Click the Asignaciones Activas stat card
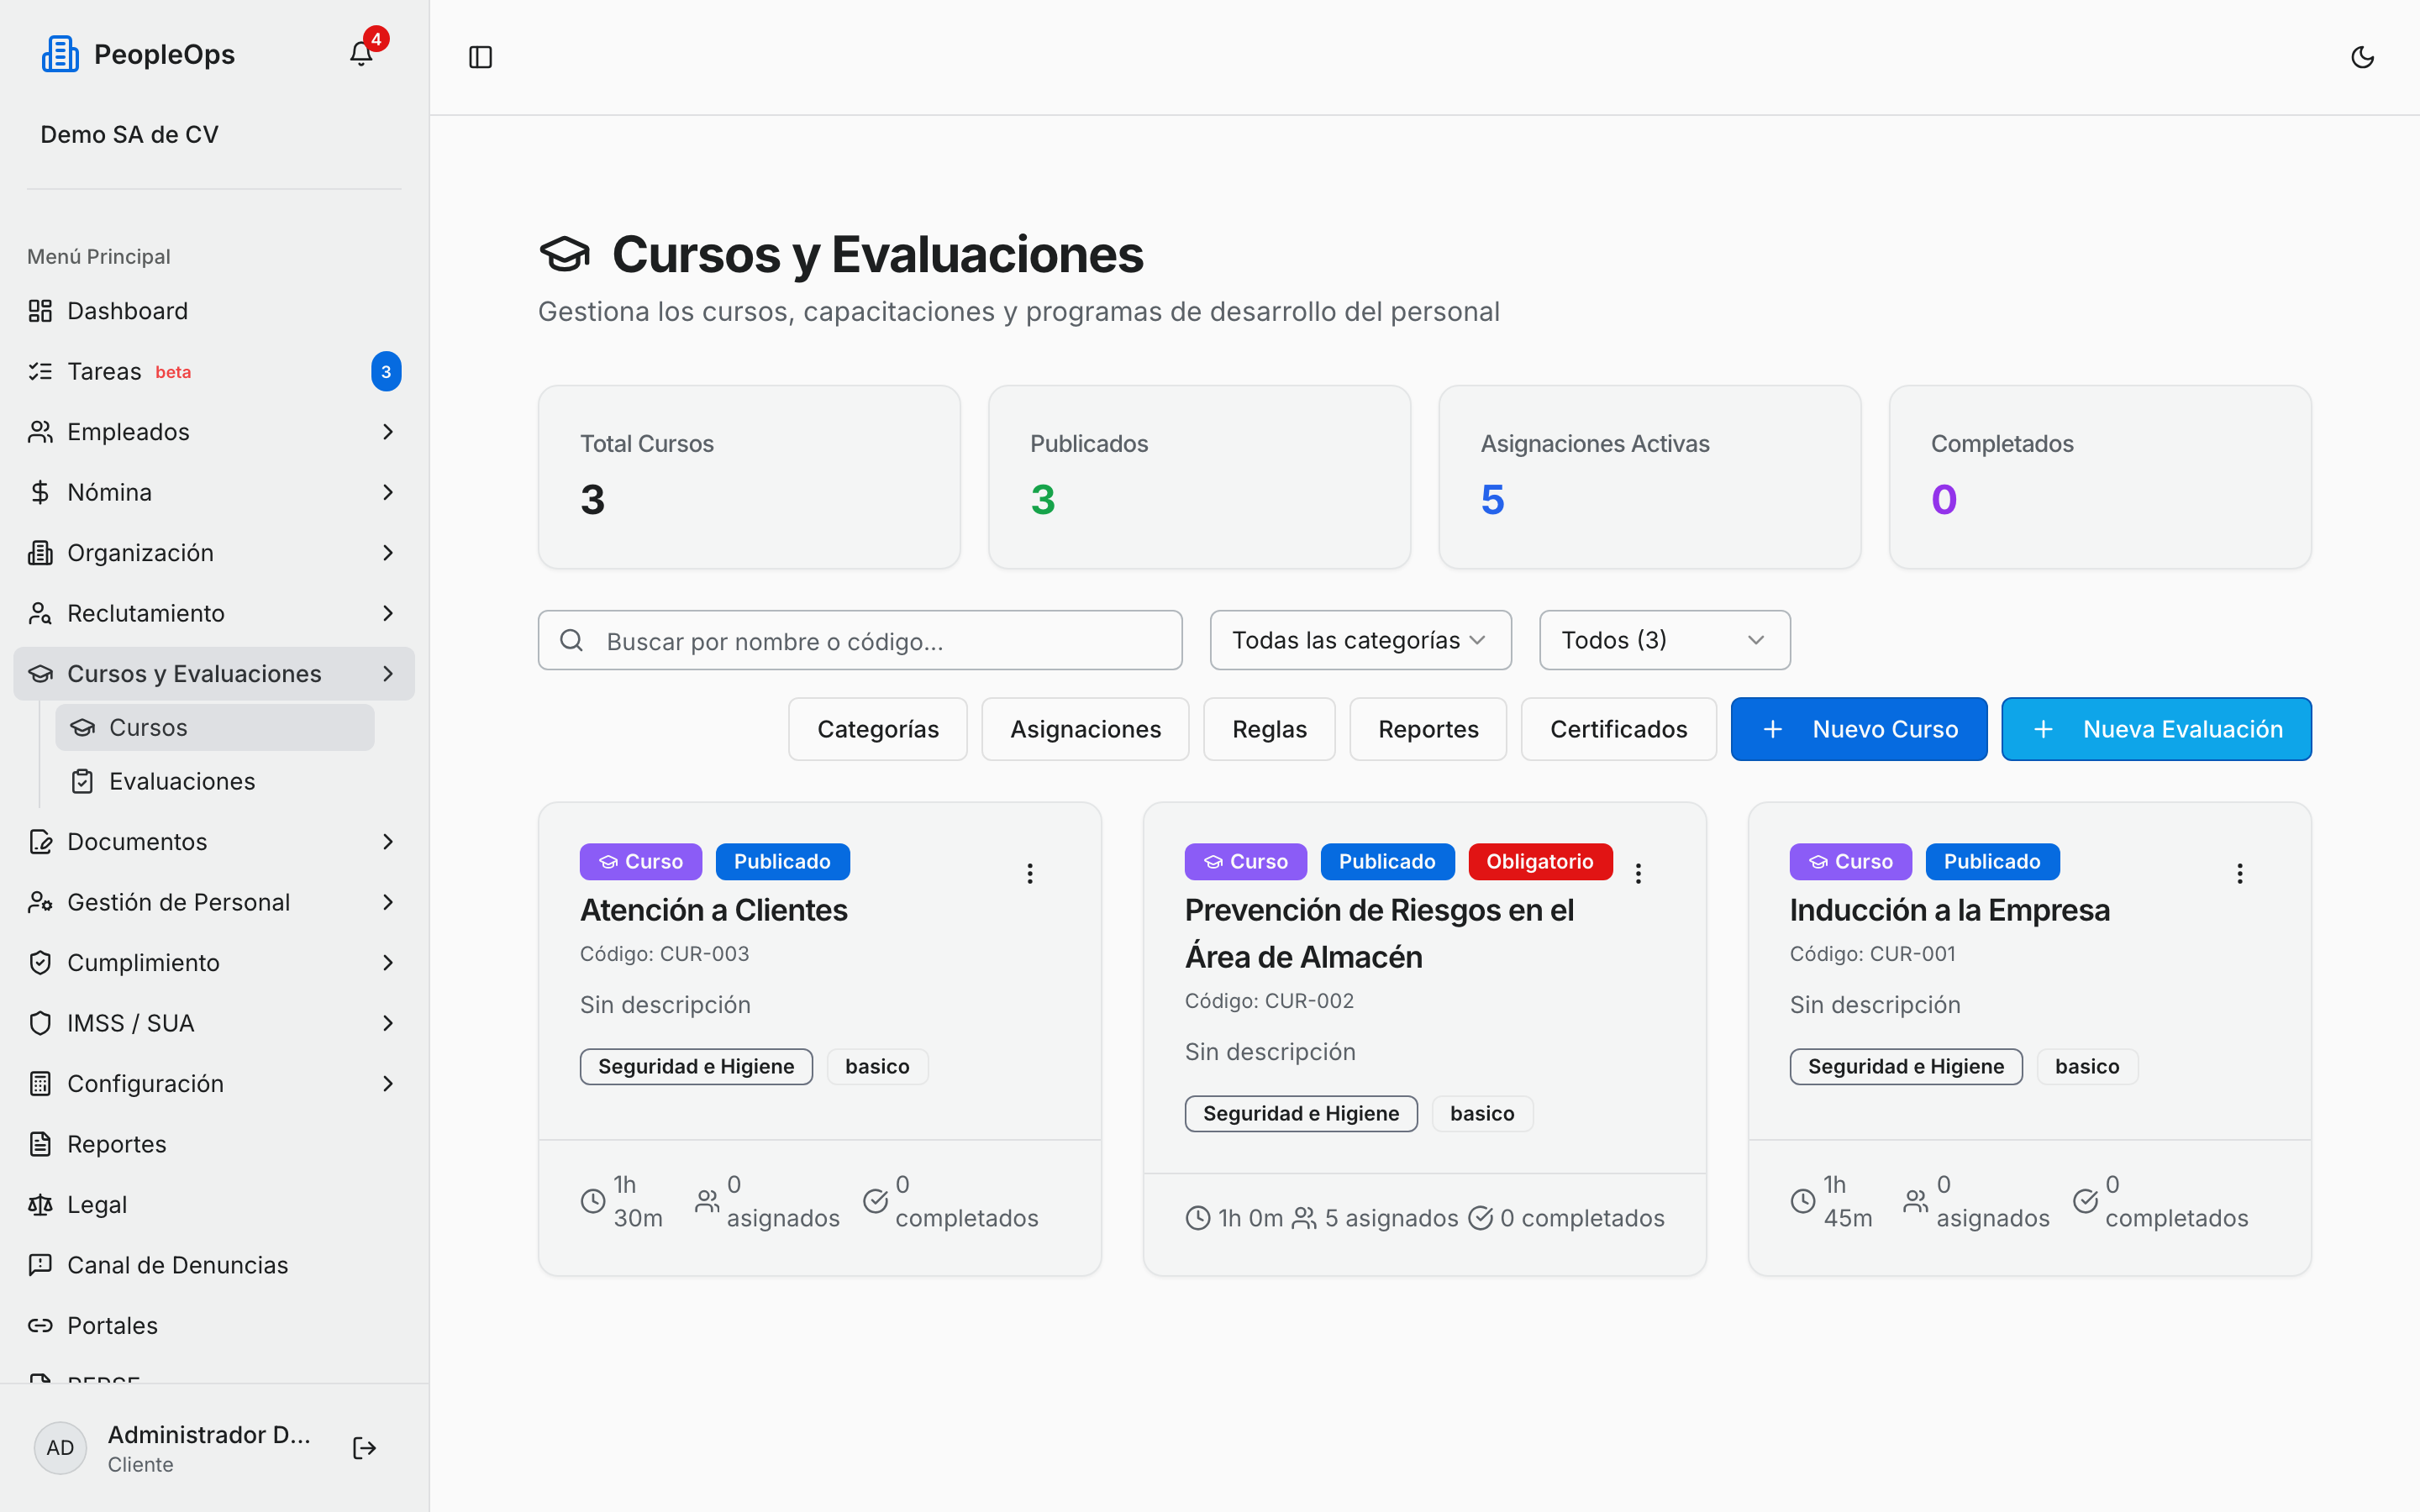 coord(1649,477)
